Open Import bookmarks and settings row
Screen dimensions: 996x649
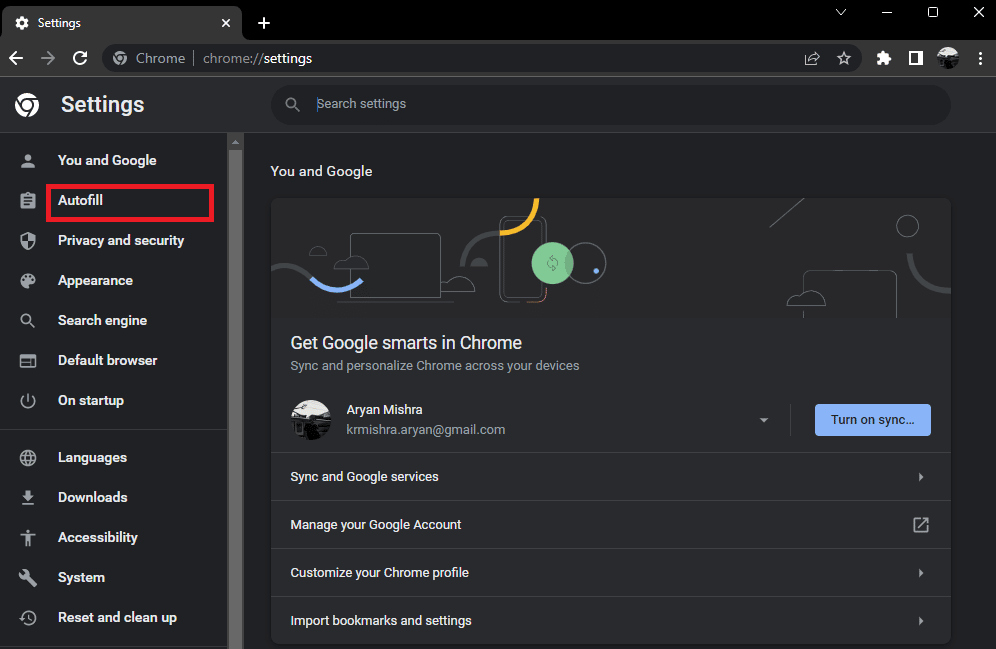tap(610, 620)
